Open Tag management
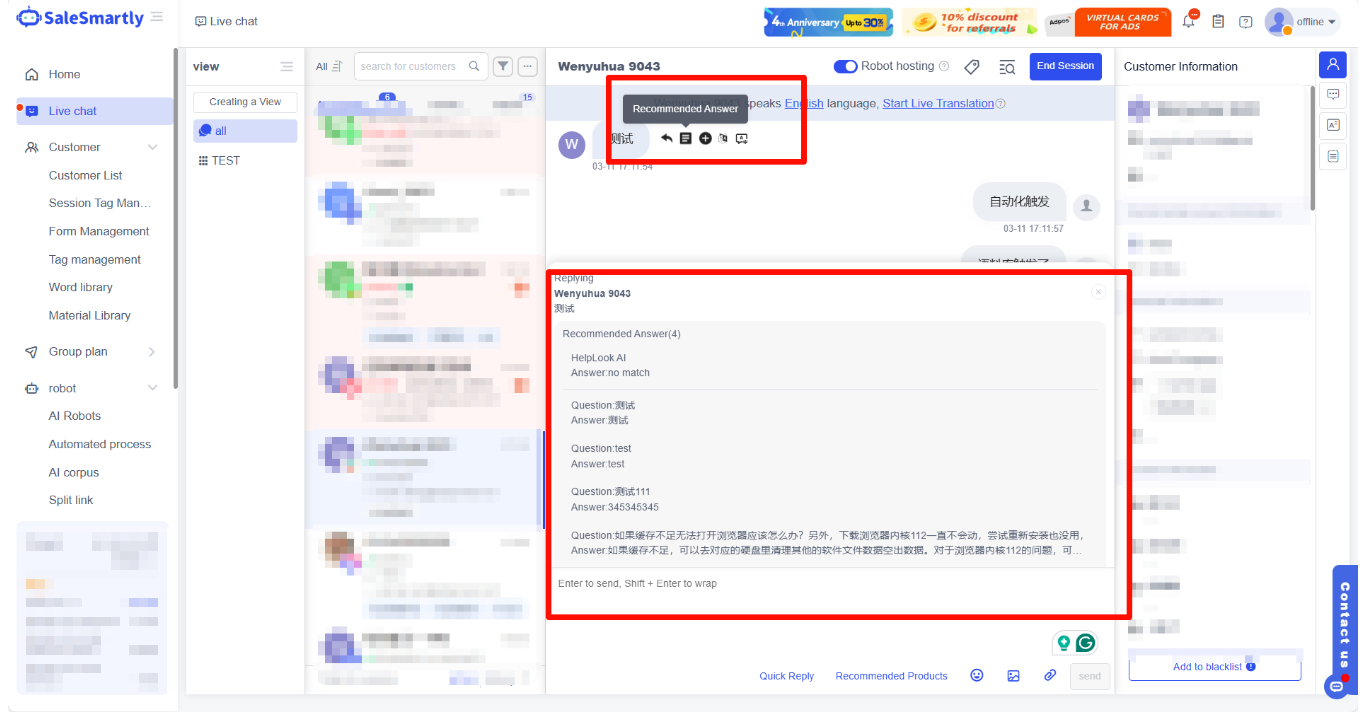This screenshot has height=718, width=1364. pyautogui.click(x=95, y=259)
